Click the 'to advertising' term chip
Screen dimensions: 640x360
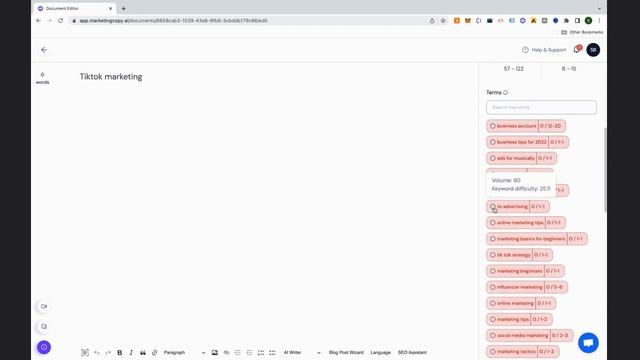(518, 207)
